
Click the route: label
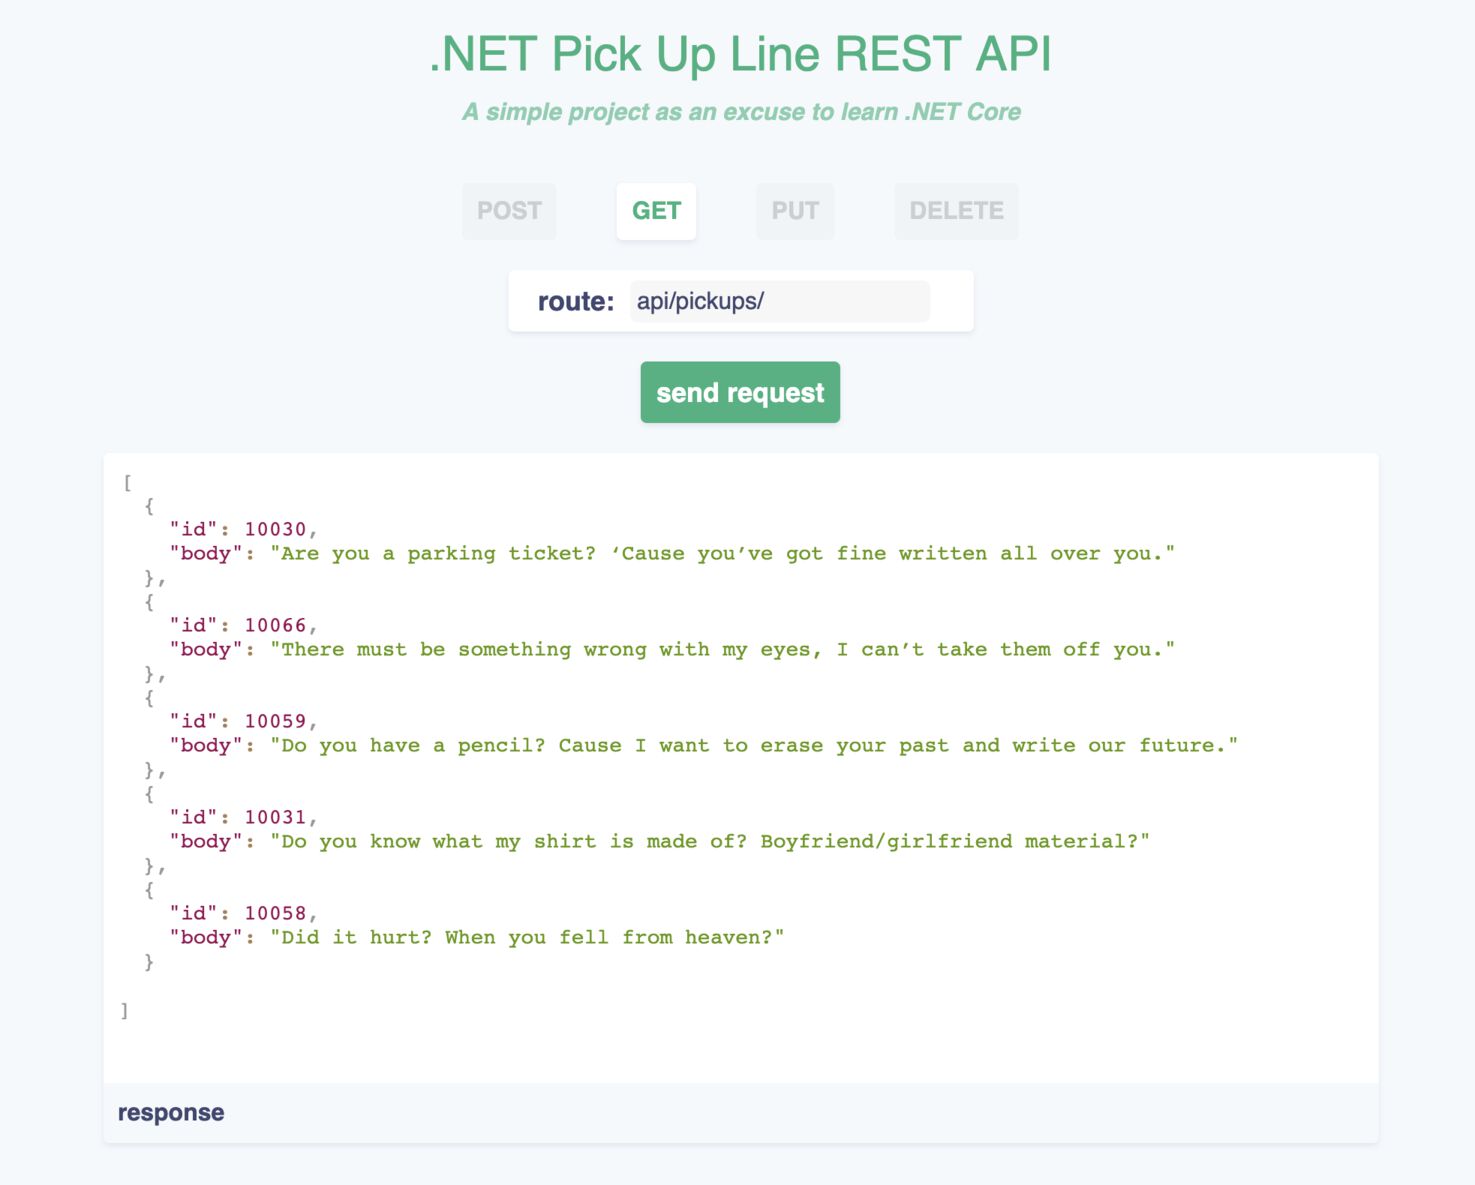pos(576,301)
